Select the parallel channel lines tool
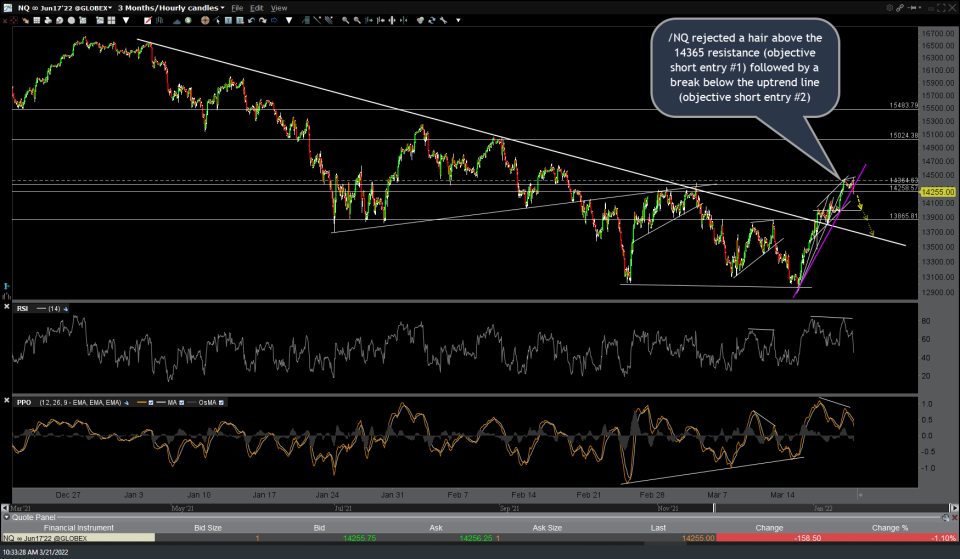Viewport: 960px width, 559px height. [x=329, y=20]
